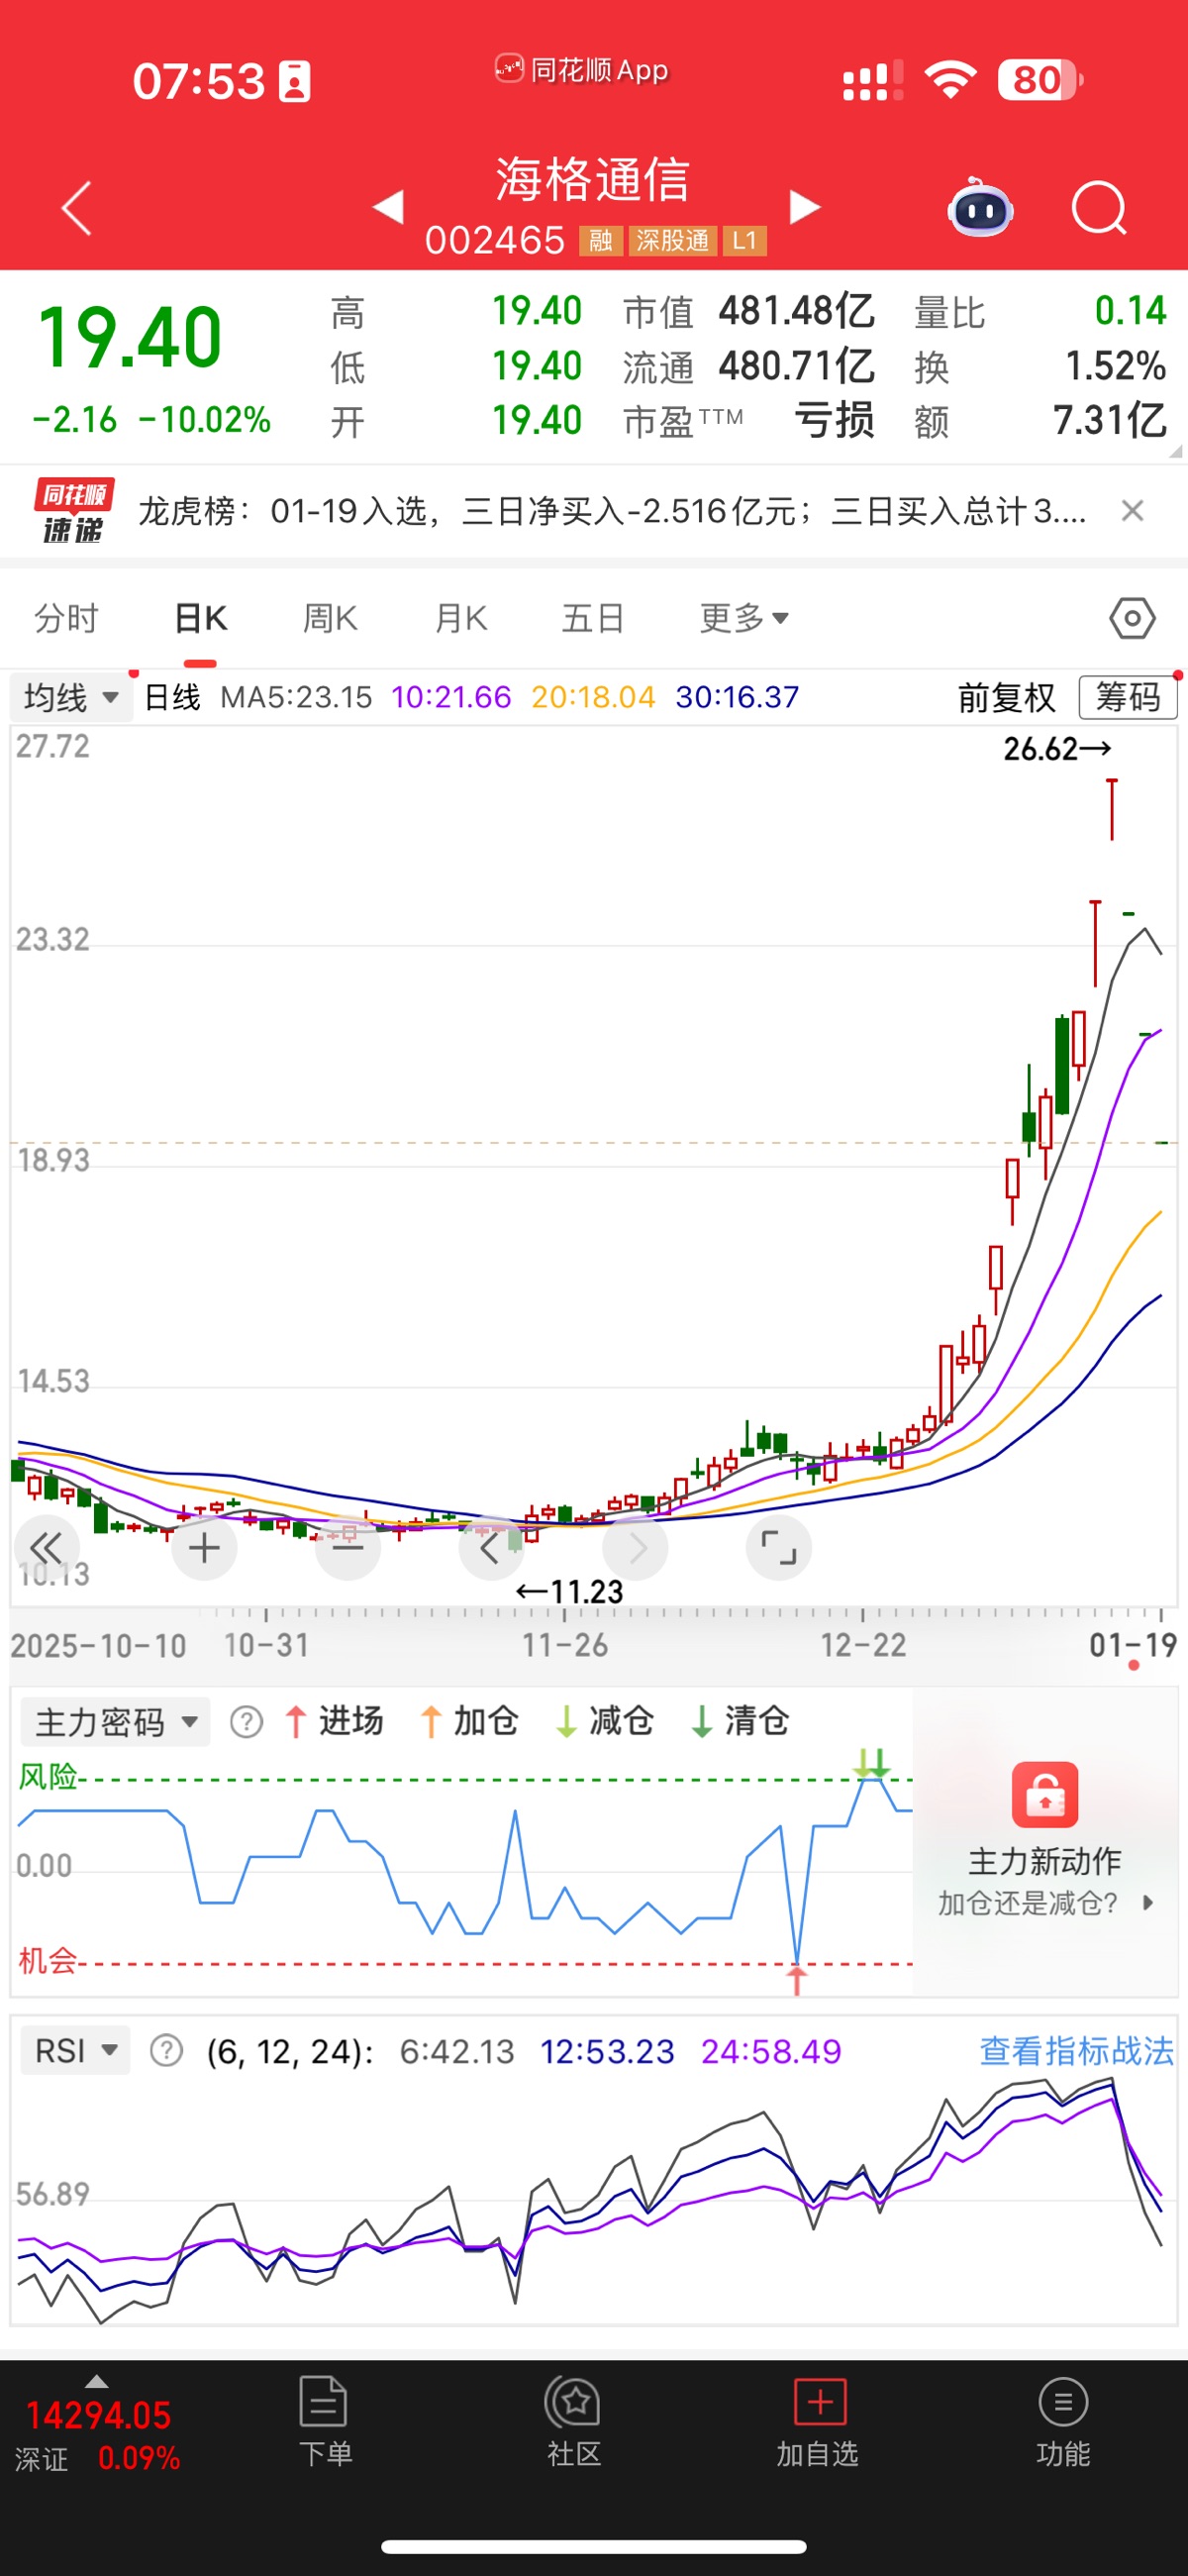Tap the 11-26 date on axis
Image resolution: width=1188 pixels, height=2576 pixels.
[x=565, y=1645]
